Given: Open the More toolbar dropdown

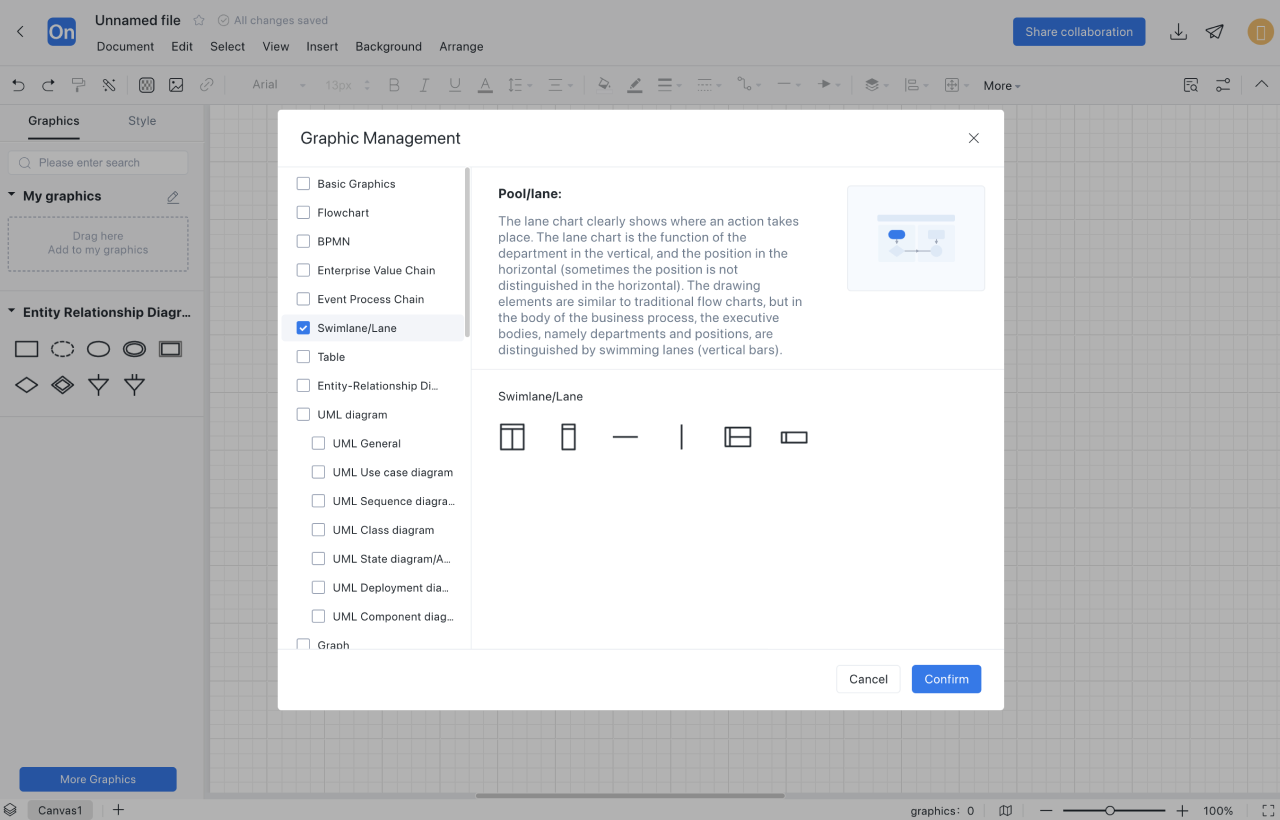Looking at the screenshot, I should tap(1001, 86).
